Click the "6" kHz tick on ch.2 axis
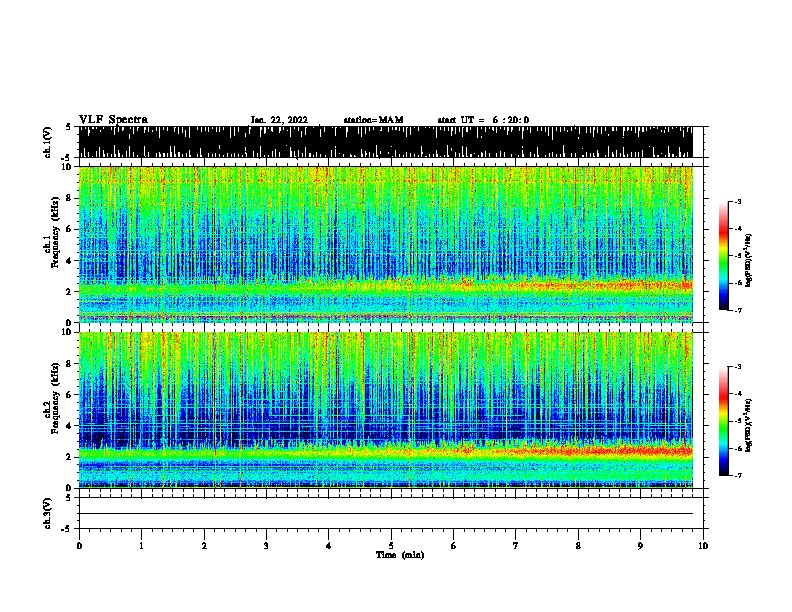Screen dimensions: 792x612 coord(69,394)
